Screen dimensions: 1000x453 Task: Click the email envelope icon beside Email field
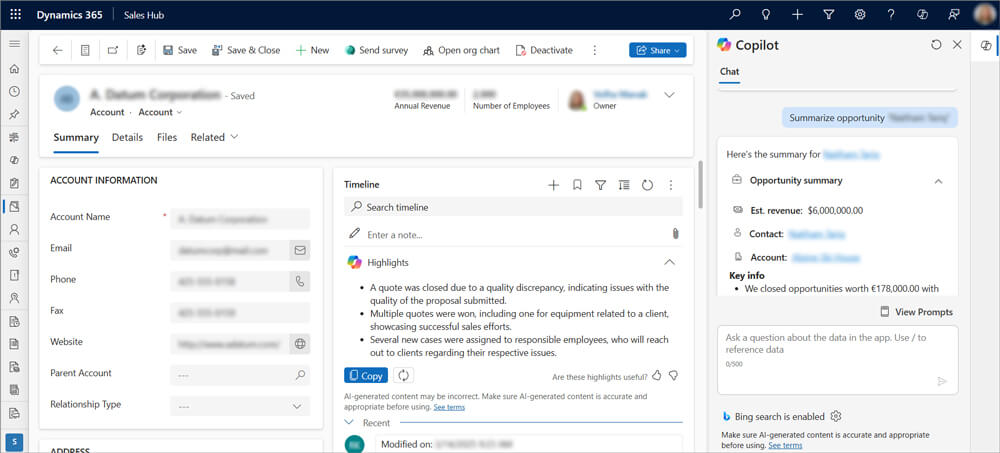pos(299,250)
